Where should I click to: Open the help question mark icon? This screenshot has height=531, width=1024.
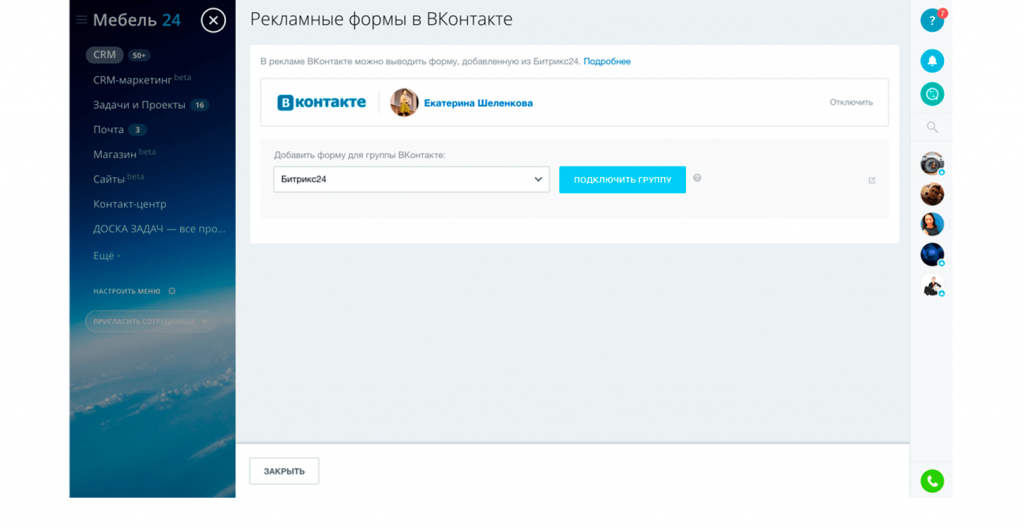932,20
